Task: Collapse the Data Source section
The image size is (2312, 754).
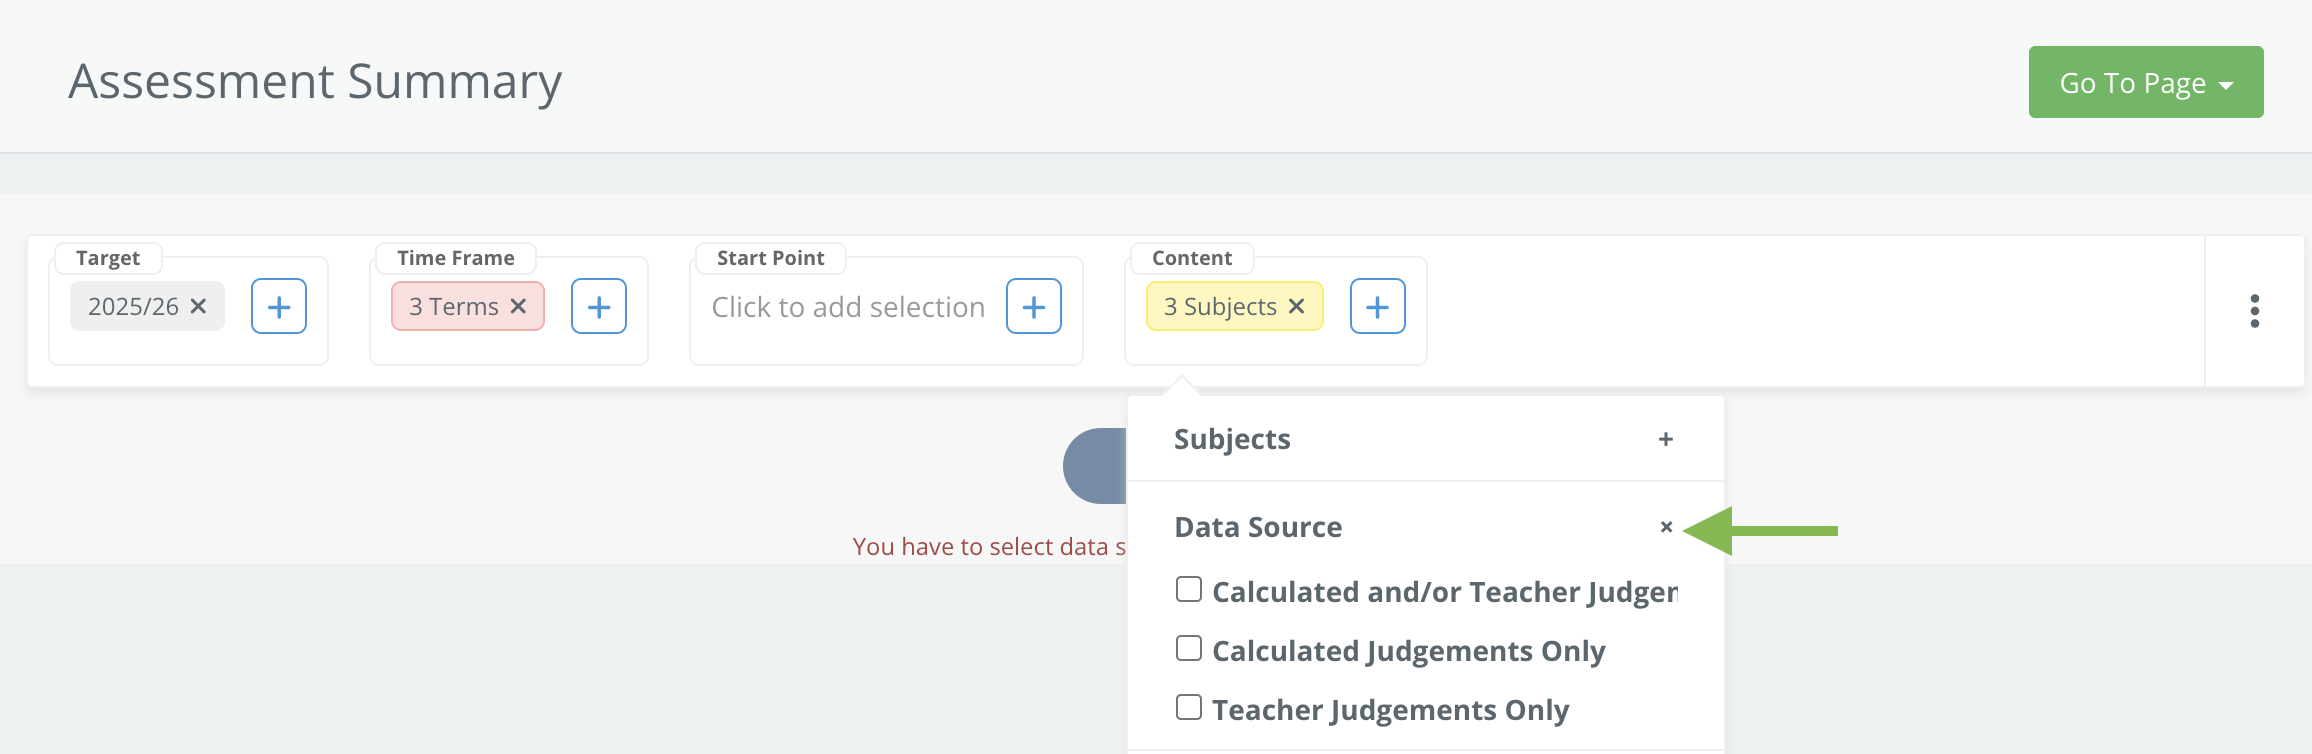Action: 1666,527
